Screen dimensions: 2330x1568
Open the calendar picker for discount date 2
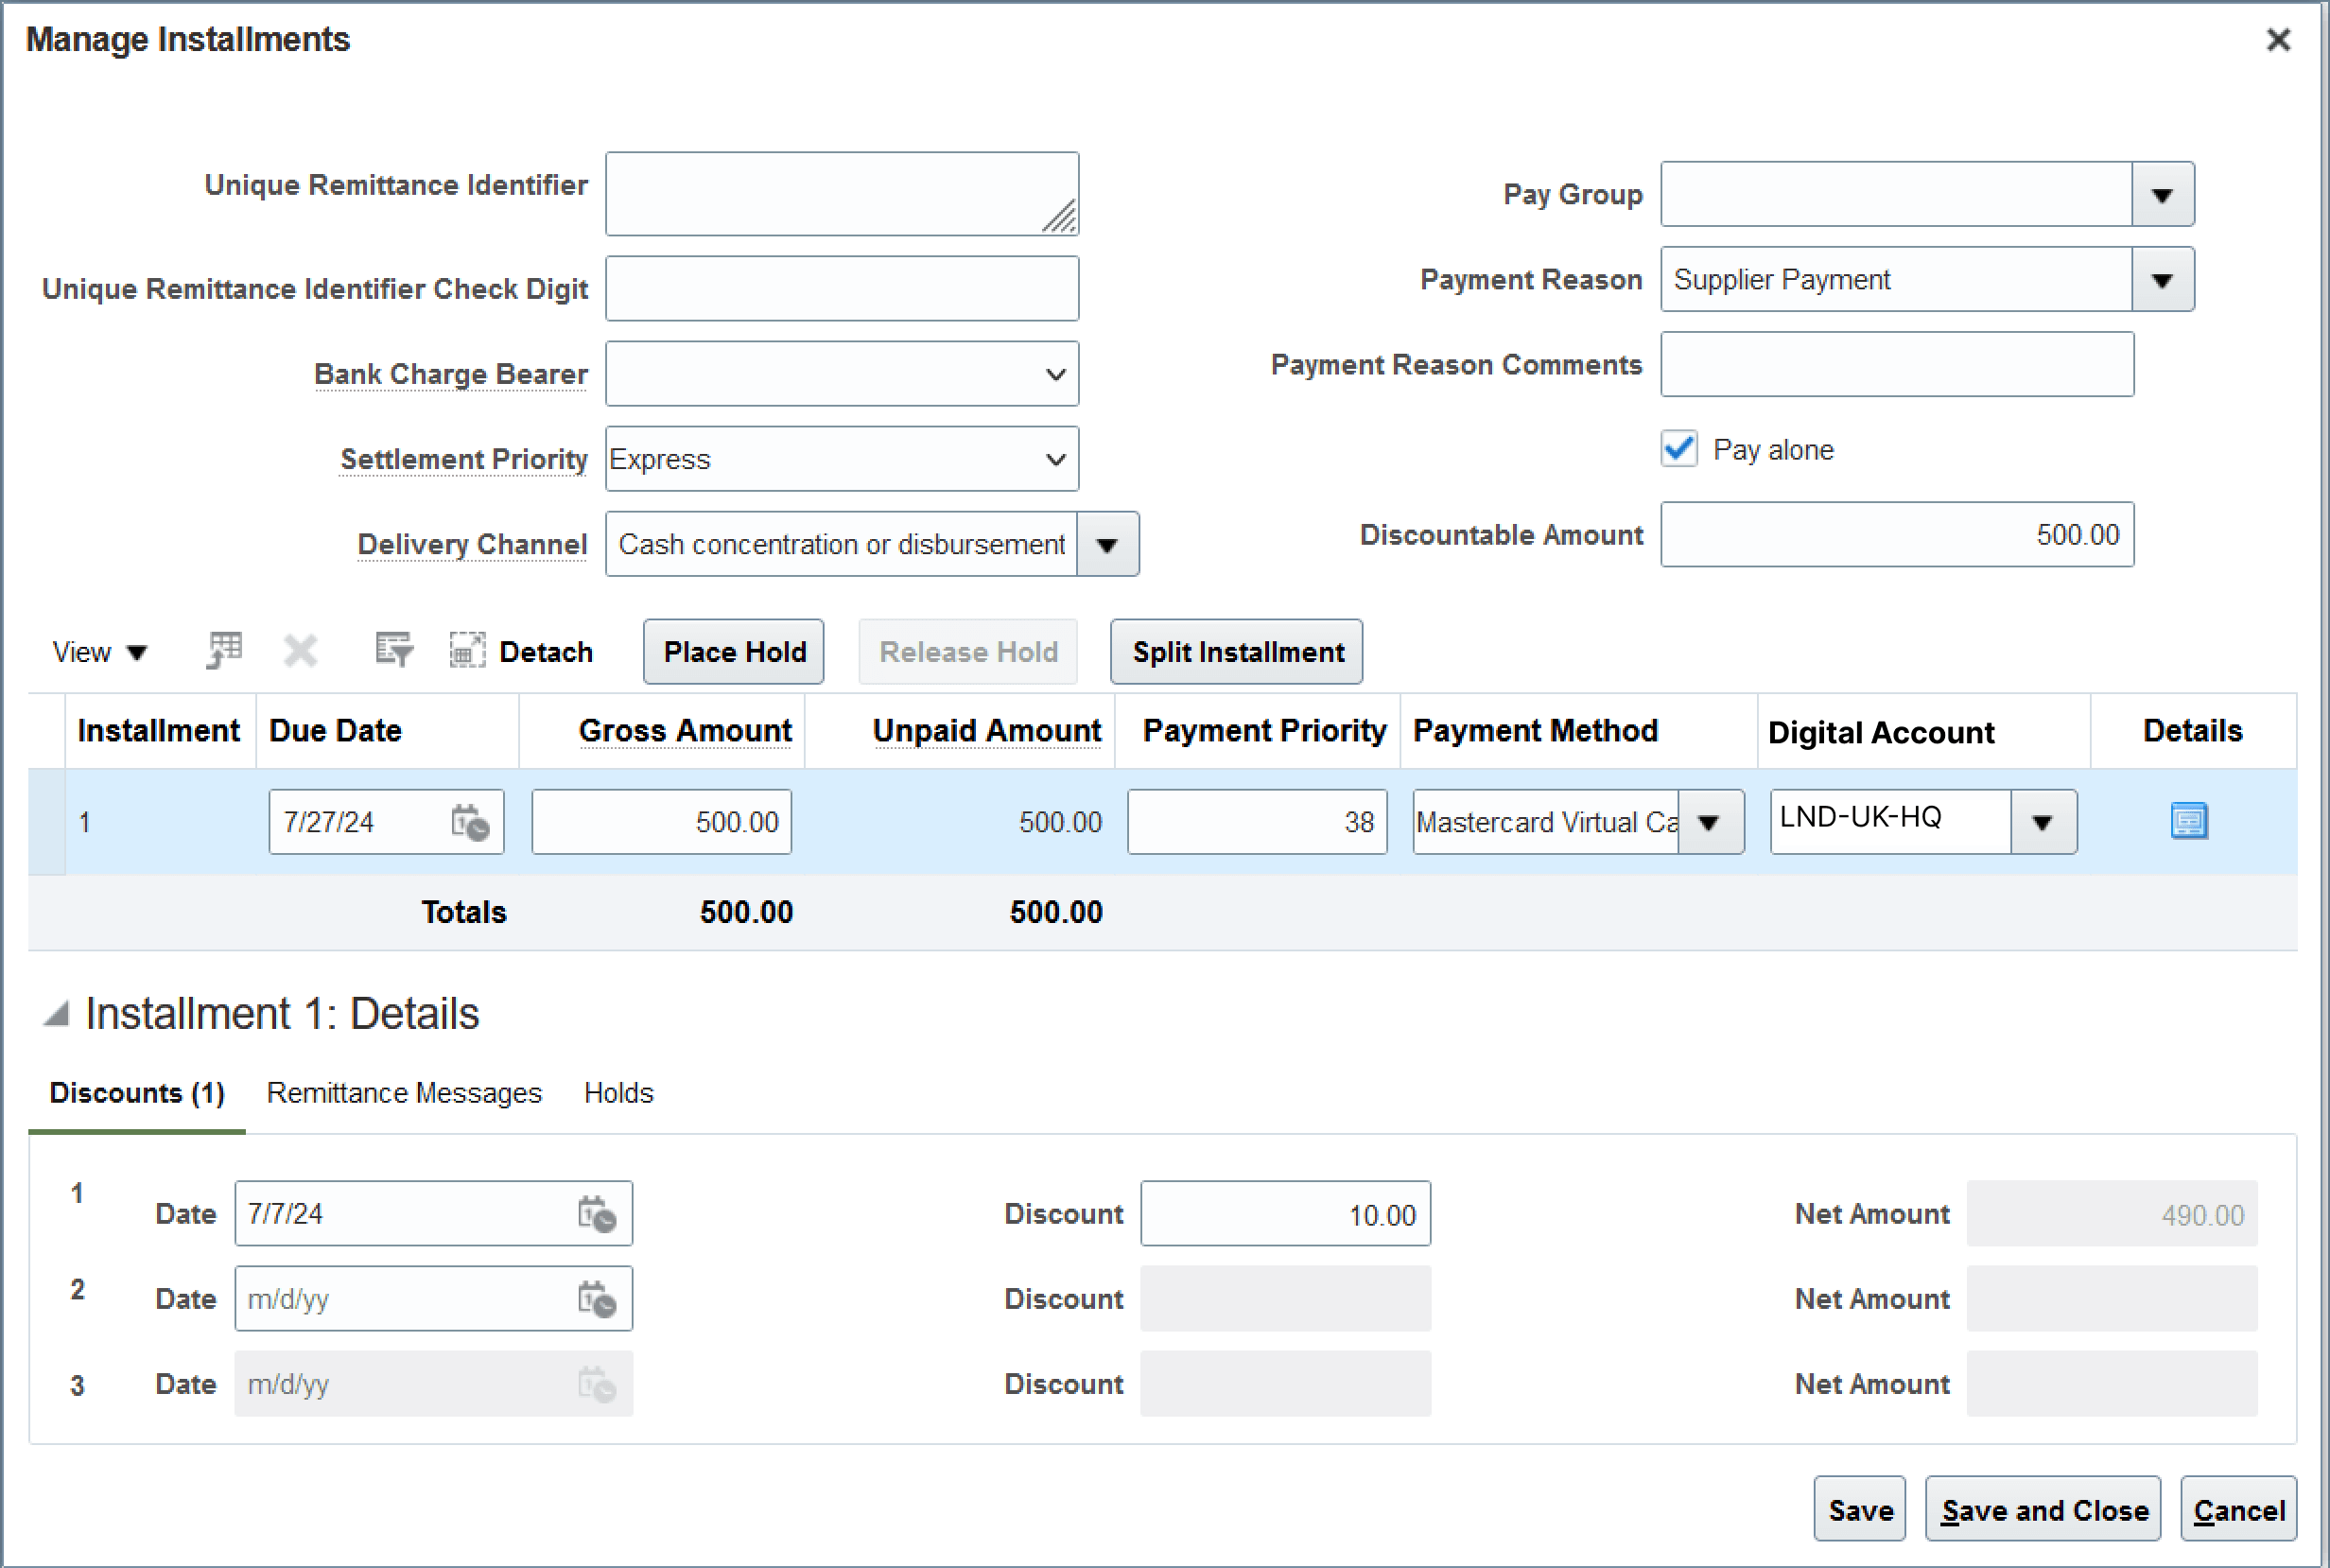[x=597, y=1298]
